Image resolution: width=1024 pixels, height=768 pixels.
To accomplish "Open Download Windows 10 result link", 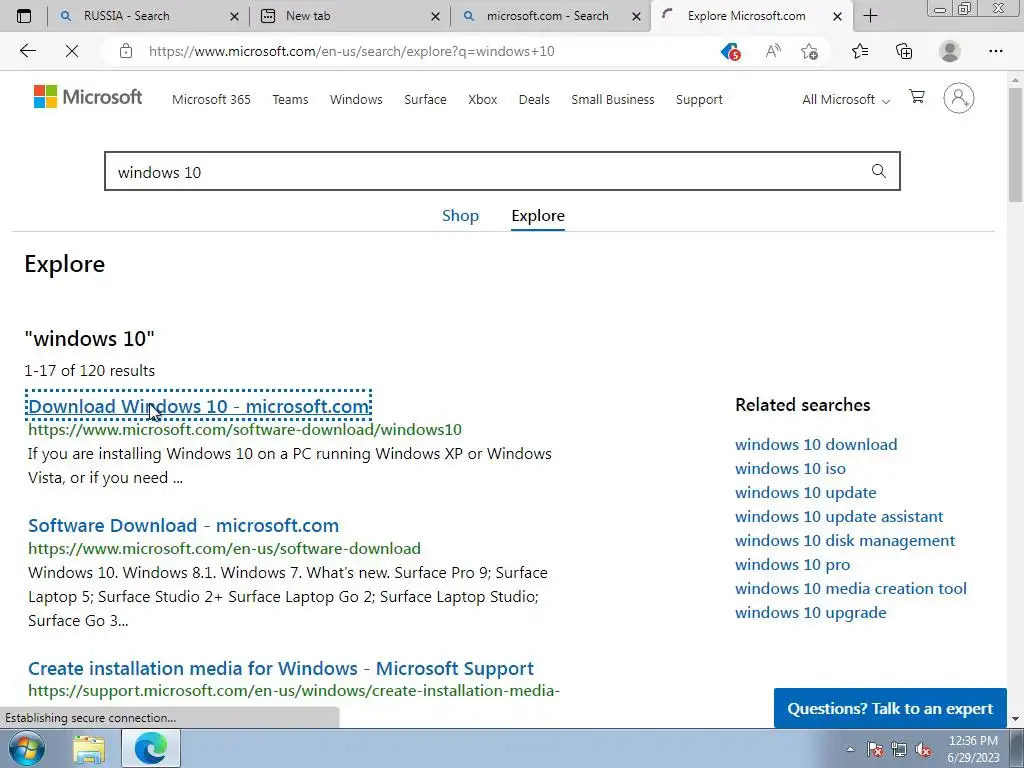I will coord(199,406).
